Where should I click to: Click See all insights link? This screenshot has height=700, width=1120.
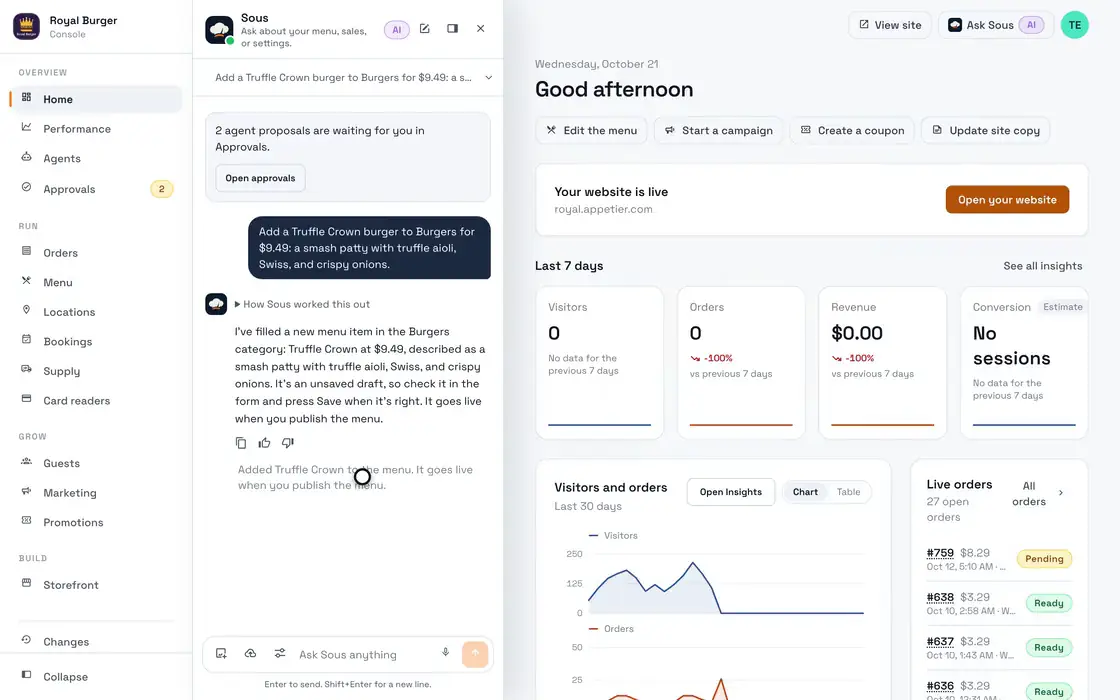[1043, 266]
